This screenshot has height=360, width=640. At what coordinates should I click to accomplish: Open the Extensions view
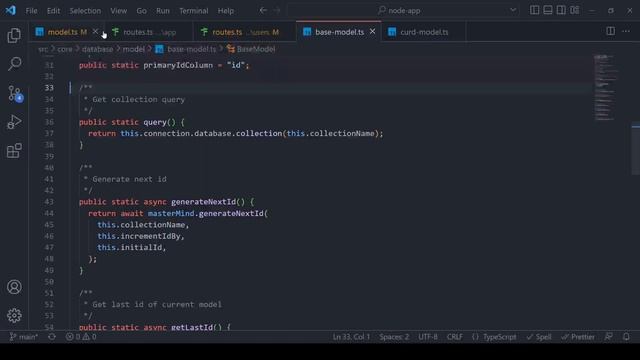click(14, 151)
